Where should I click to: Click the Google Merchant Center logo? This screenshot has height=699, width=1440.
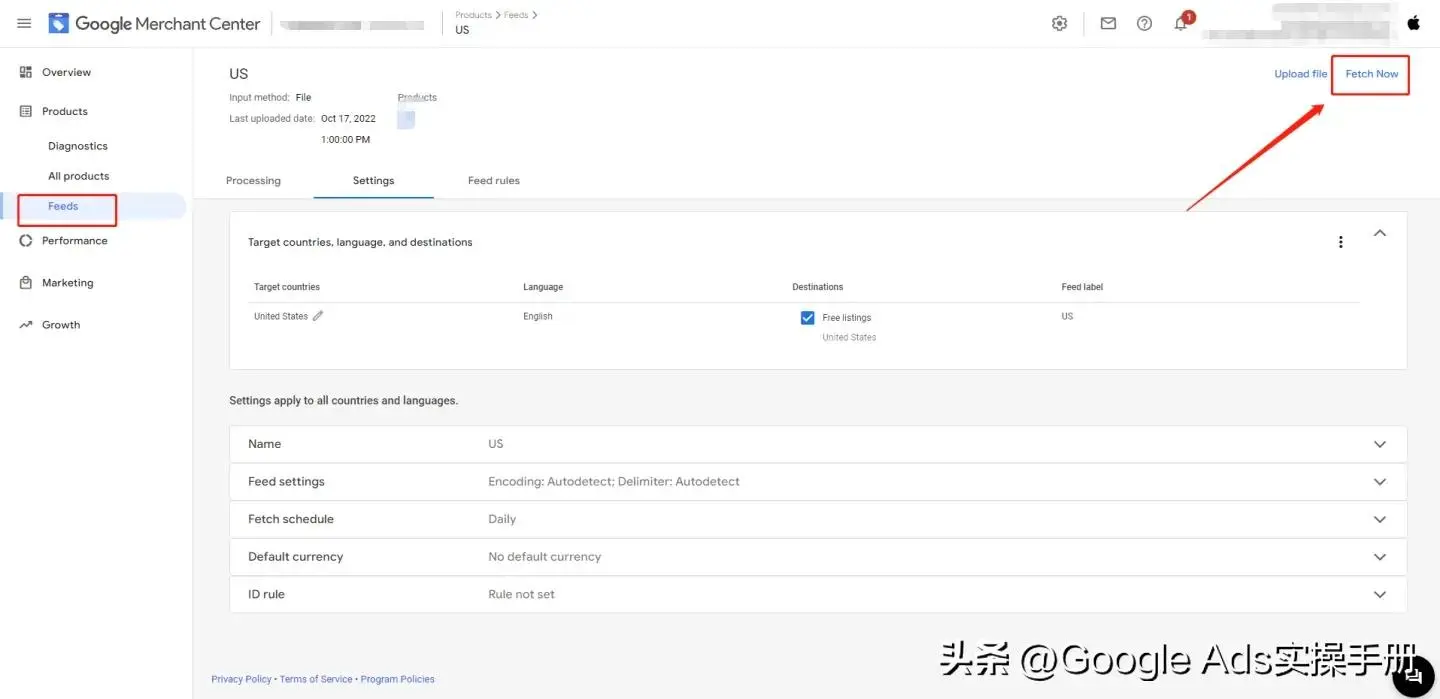(x=155, y=23)
